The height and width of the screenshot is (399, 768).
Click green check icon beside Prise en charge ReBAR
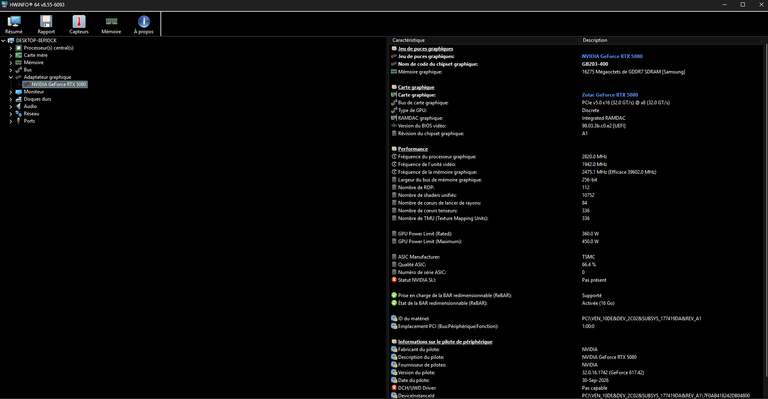pos(394,295)
